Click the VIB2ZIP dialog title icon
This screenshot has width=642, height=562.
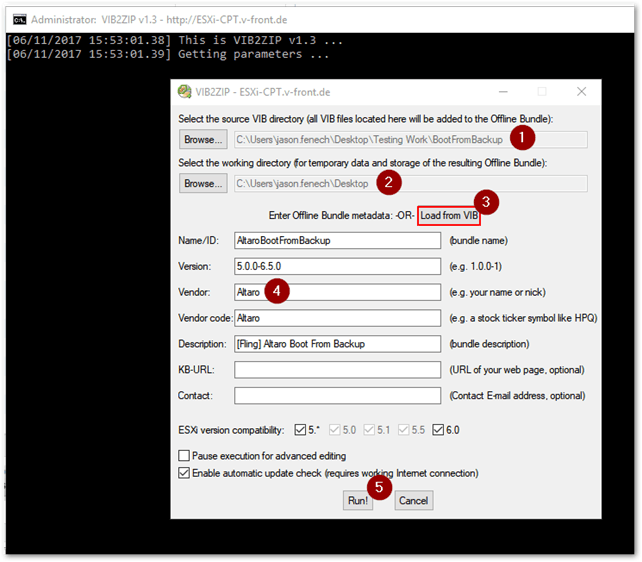(x=184, y=91)
